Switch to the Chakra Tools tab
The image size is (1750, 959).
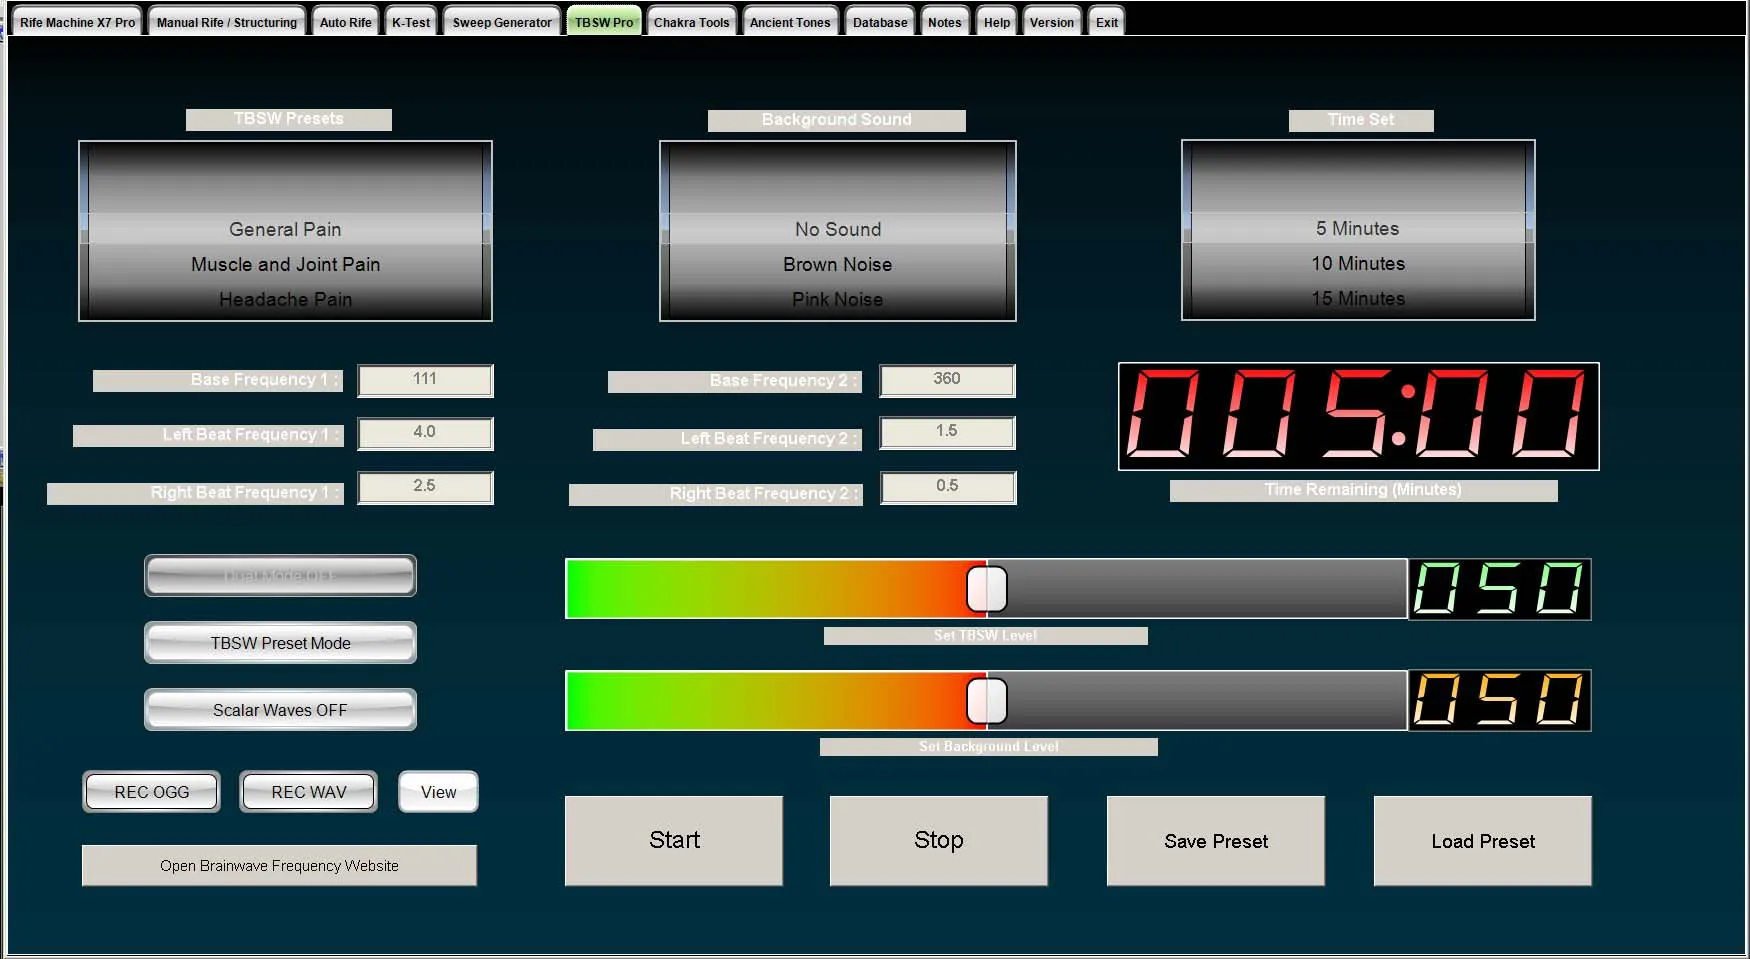(x=691, y=22)
